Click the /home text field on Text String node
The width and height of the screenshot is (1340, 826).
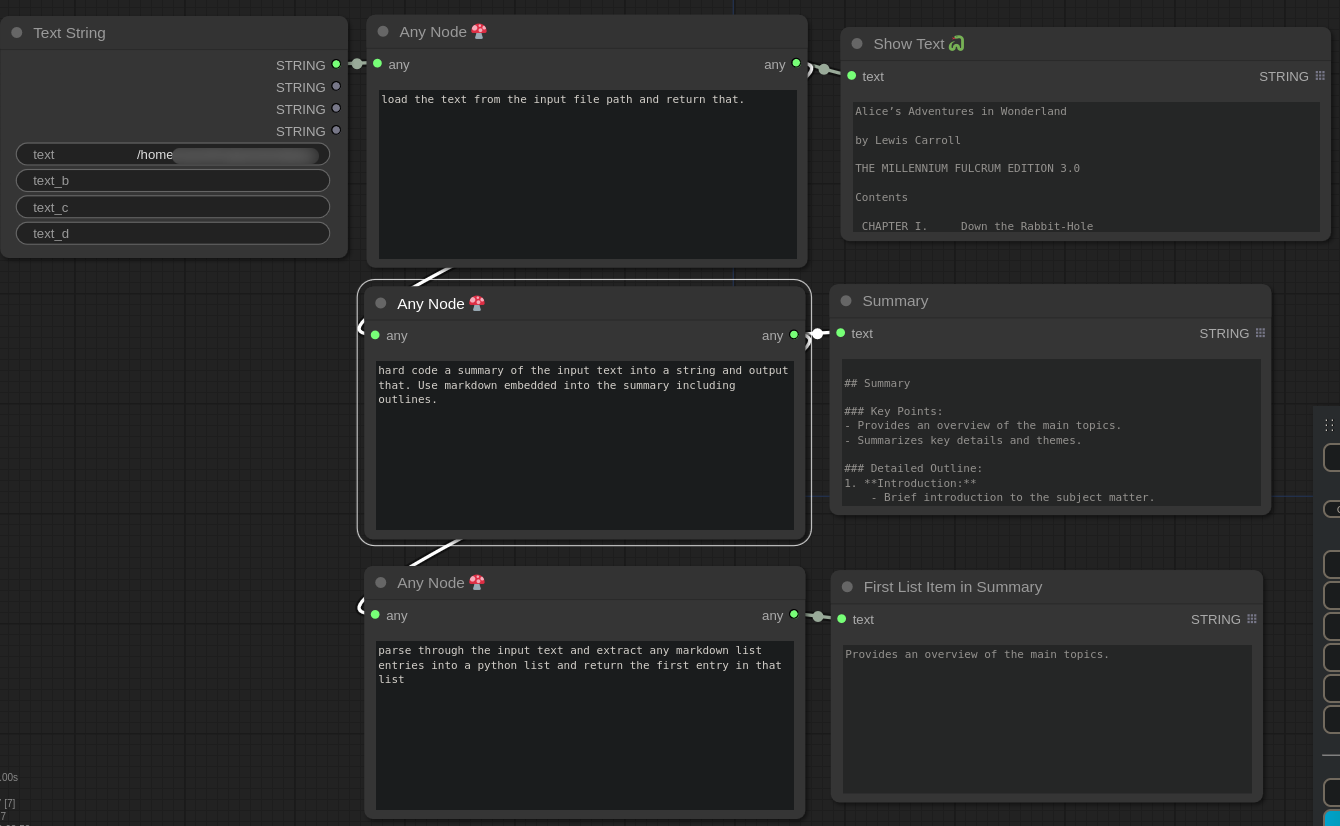[172, 154]
